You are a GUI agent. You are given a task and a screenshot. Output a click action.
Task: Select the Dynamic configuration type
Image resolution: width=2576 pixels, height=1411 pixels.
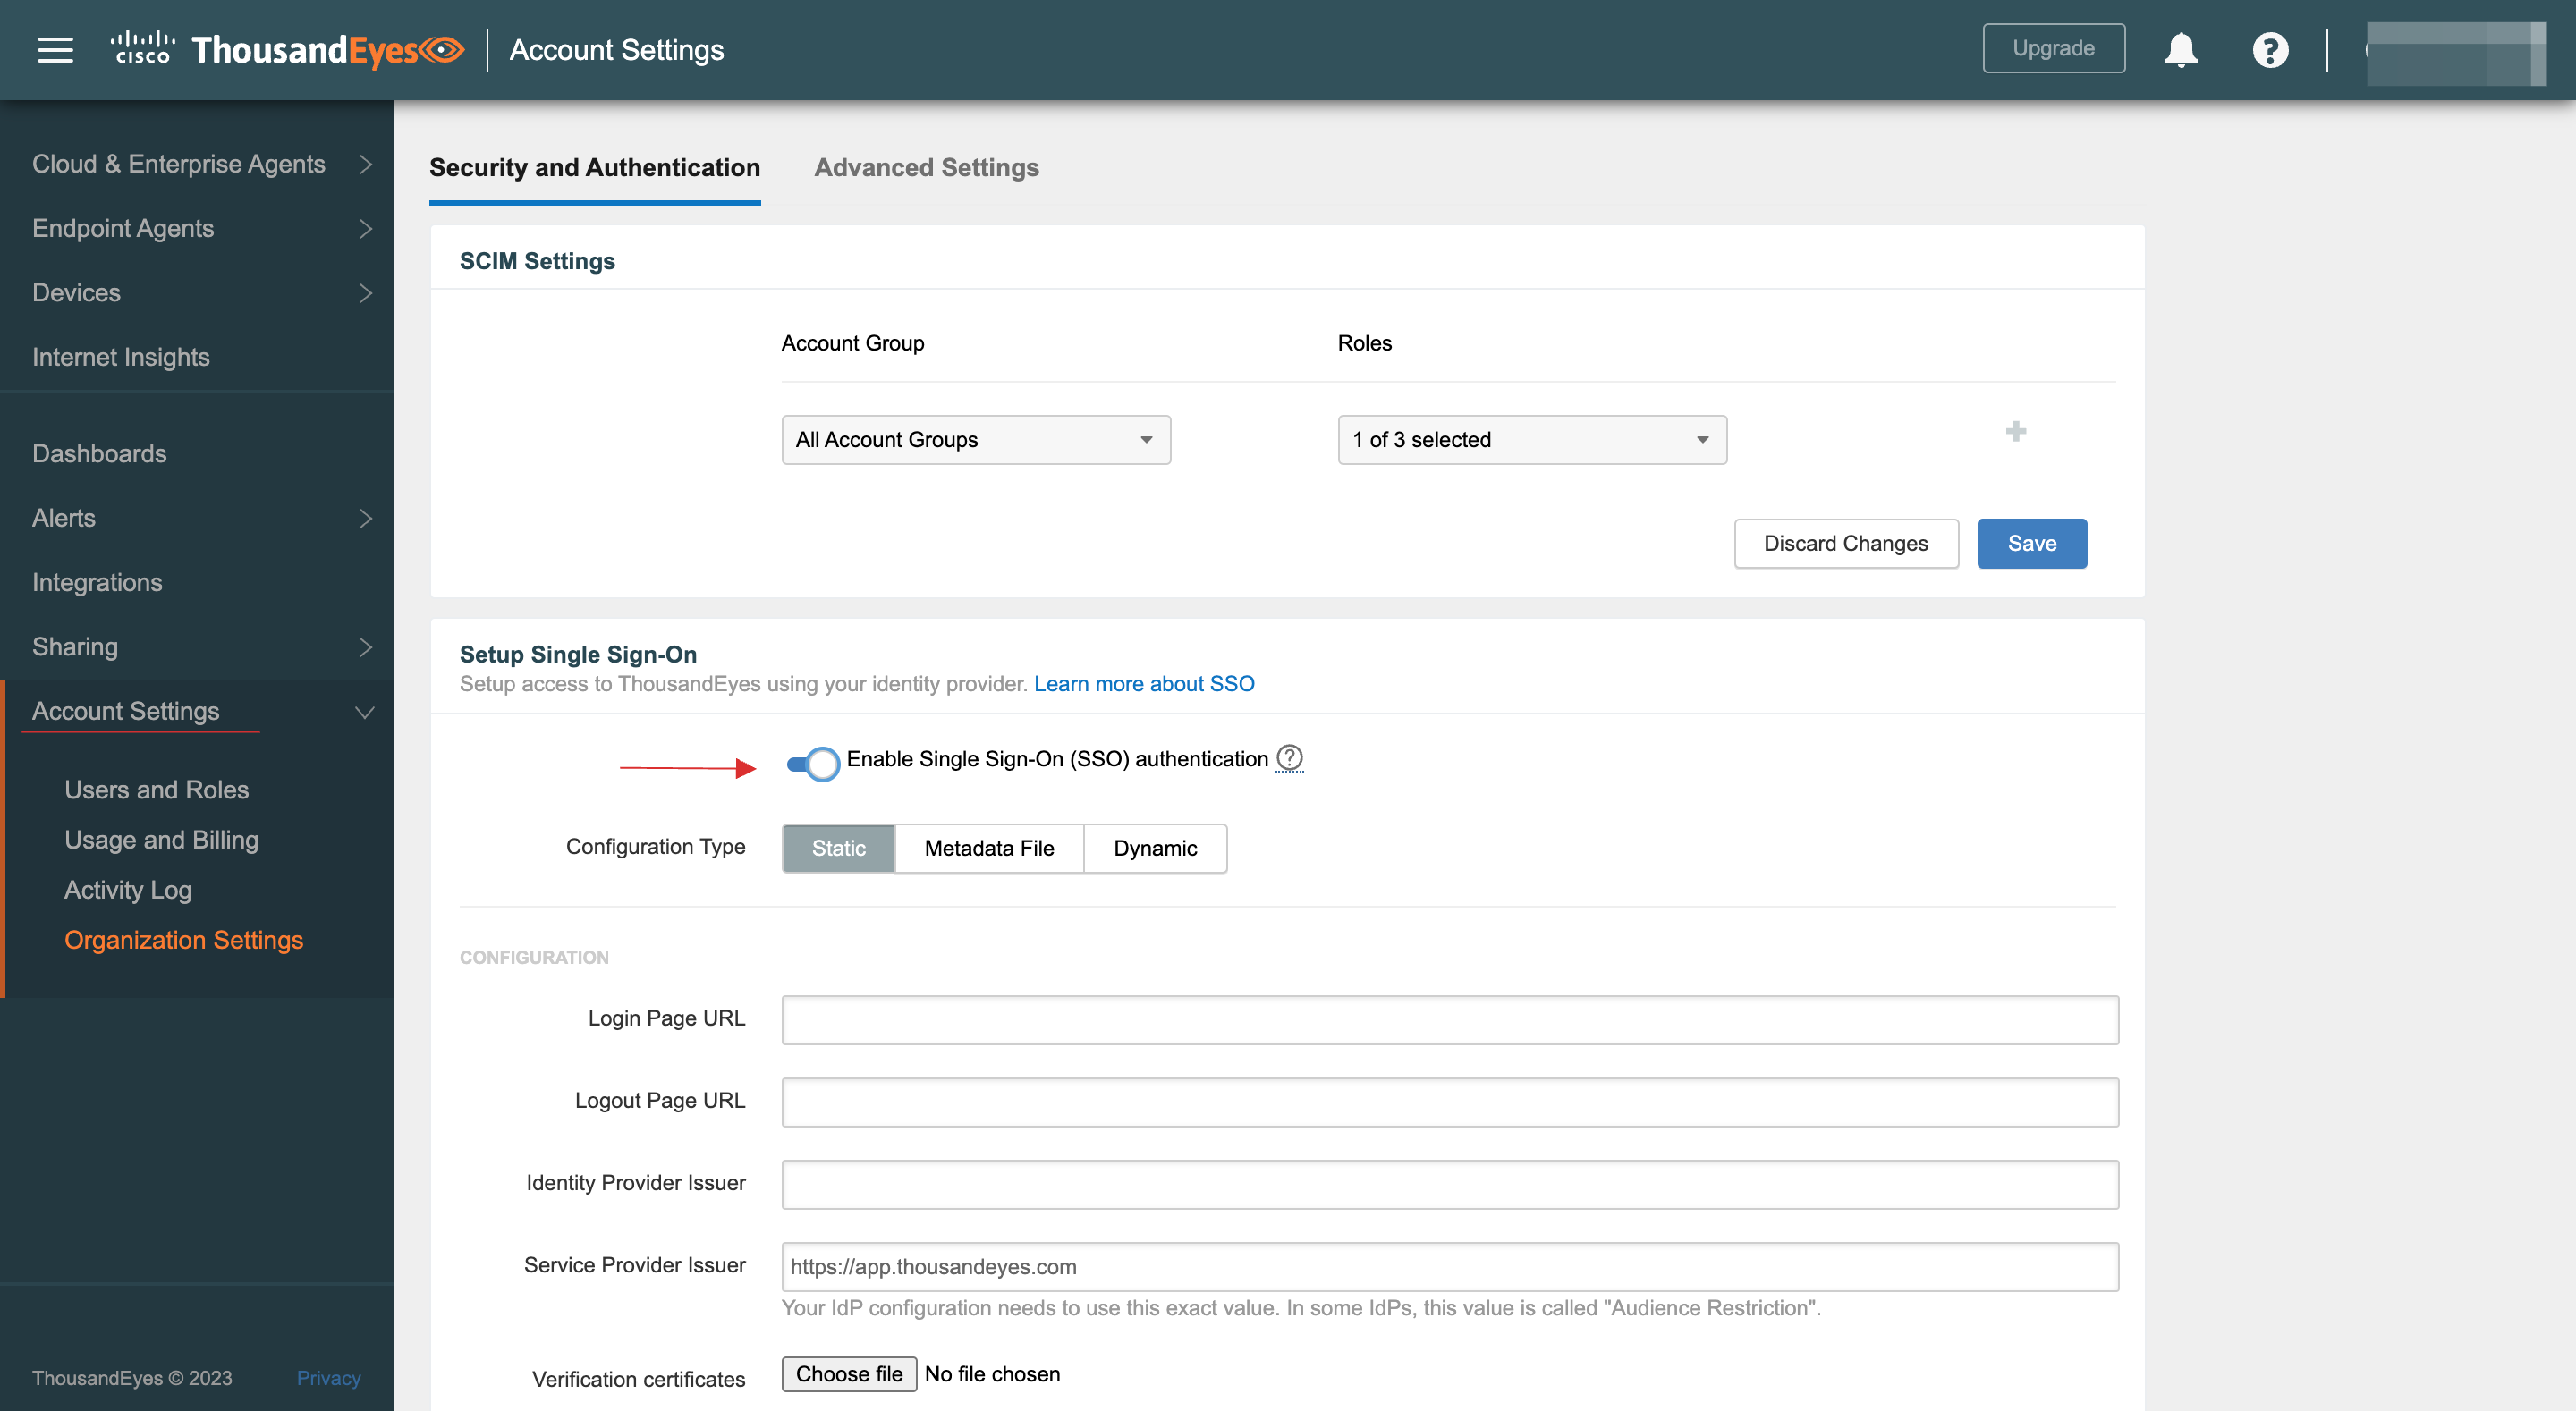[1154, 848]
